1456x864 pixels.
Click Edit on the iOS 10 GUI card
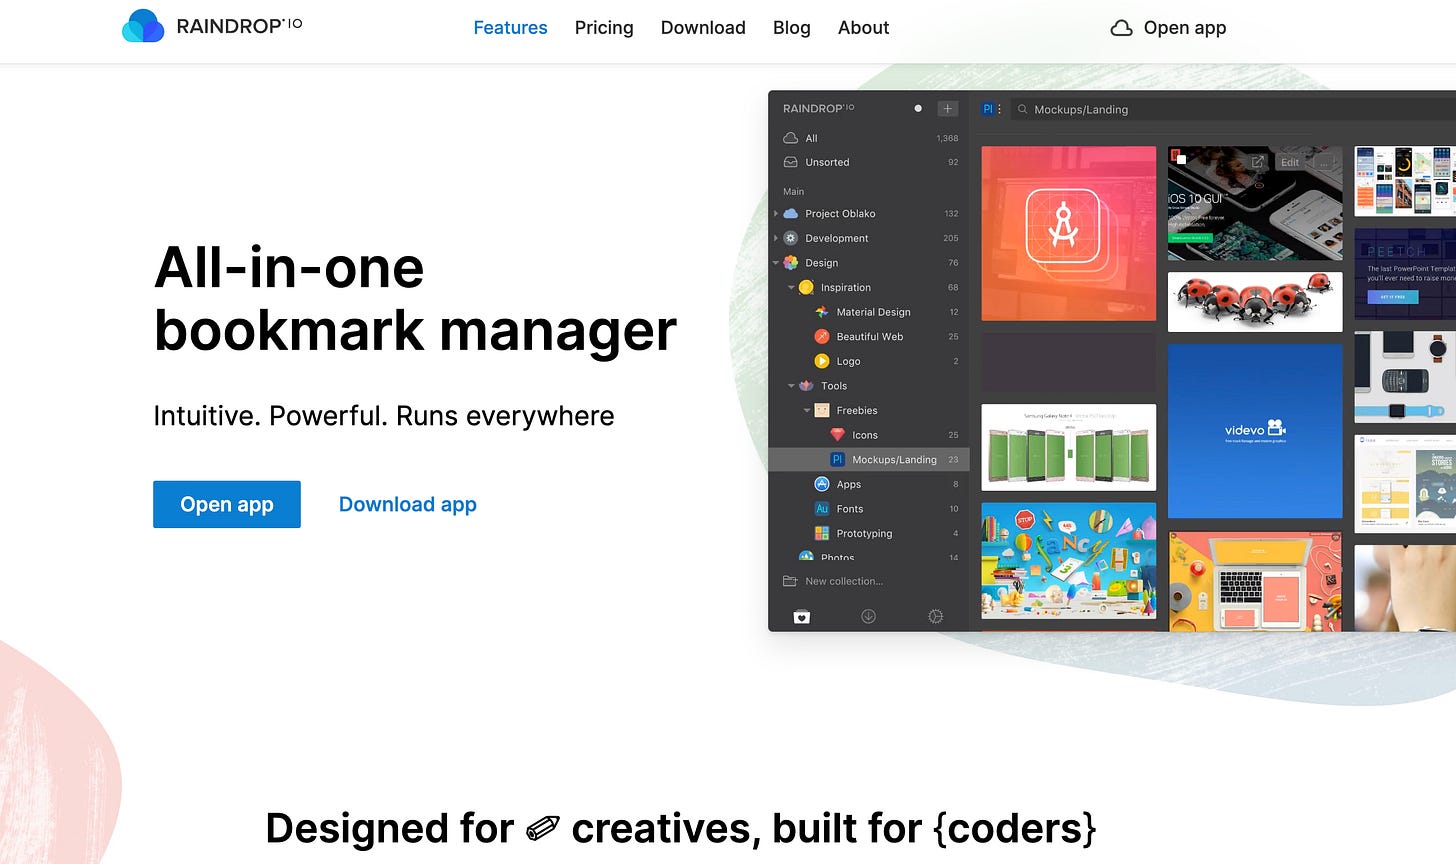[1290, 162]
